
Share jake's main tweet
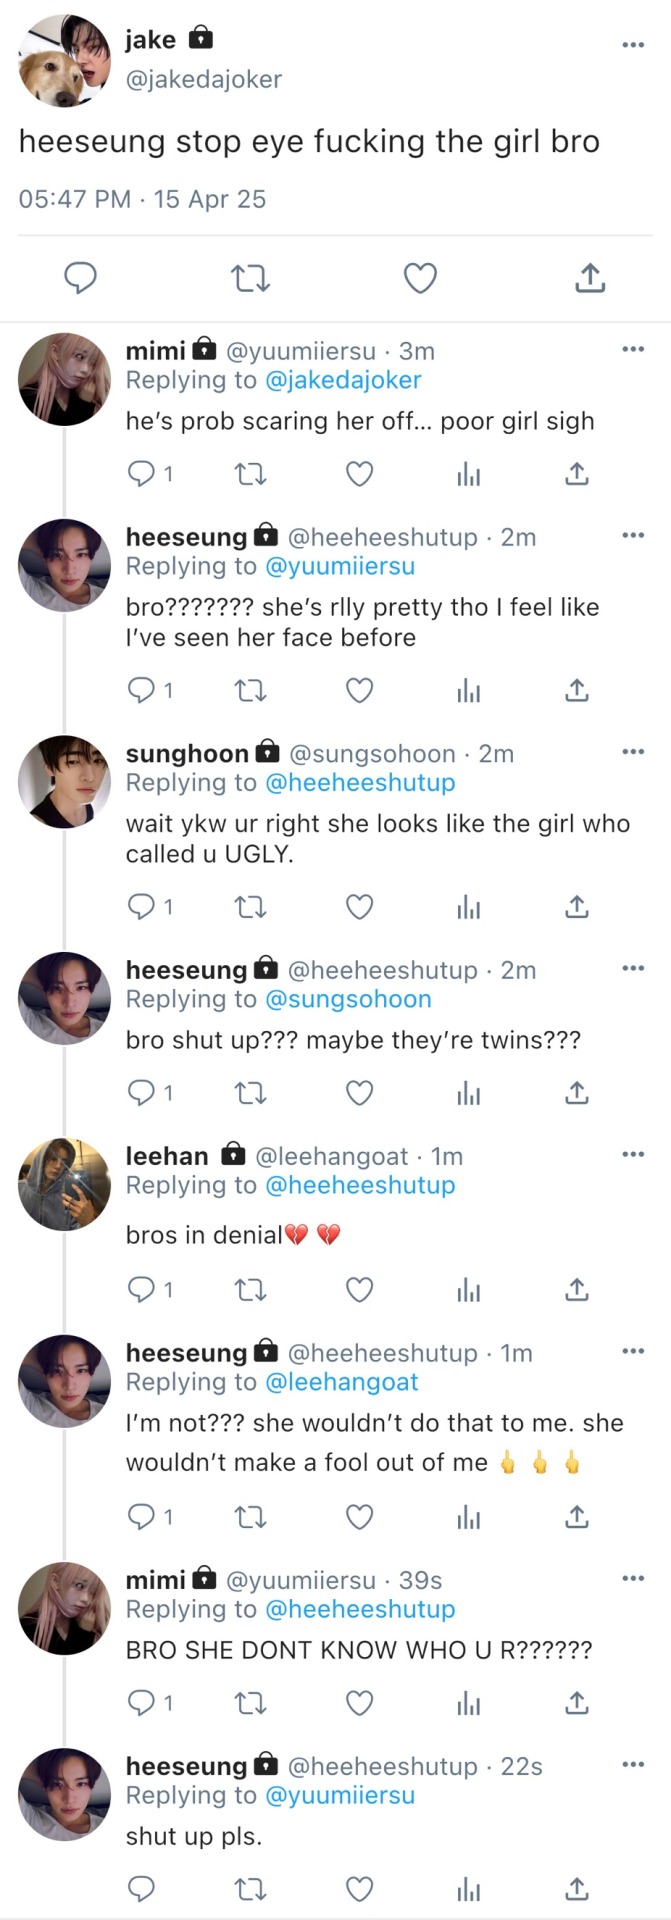(590, 278)
